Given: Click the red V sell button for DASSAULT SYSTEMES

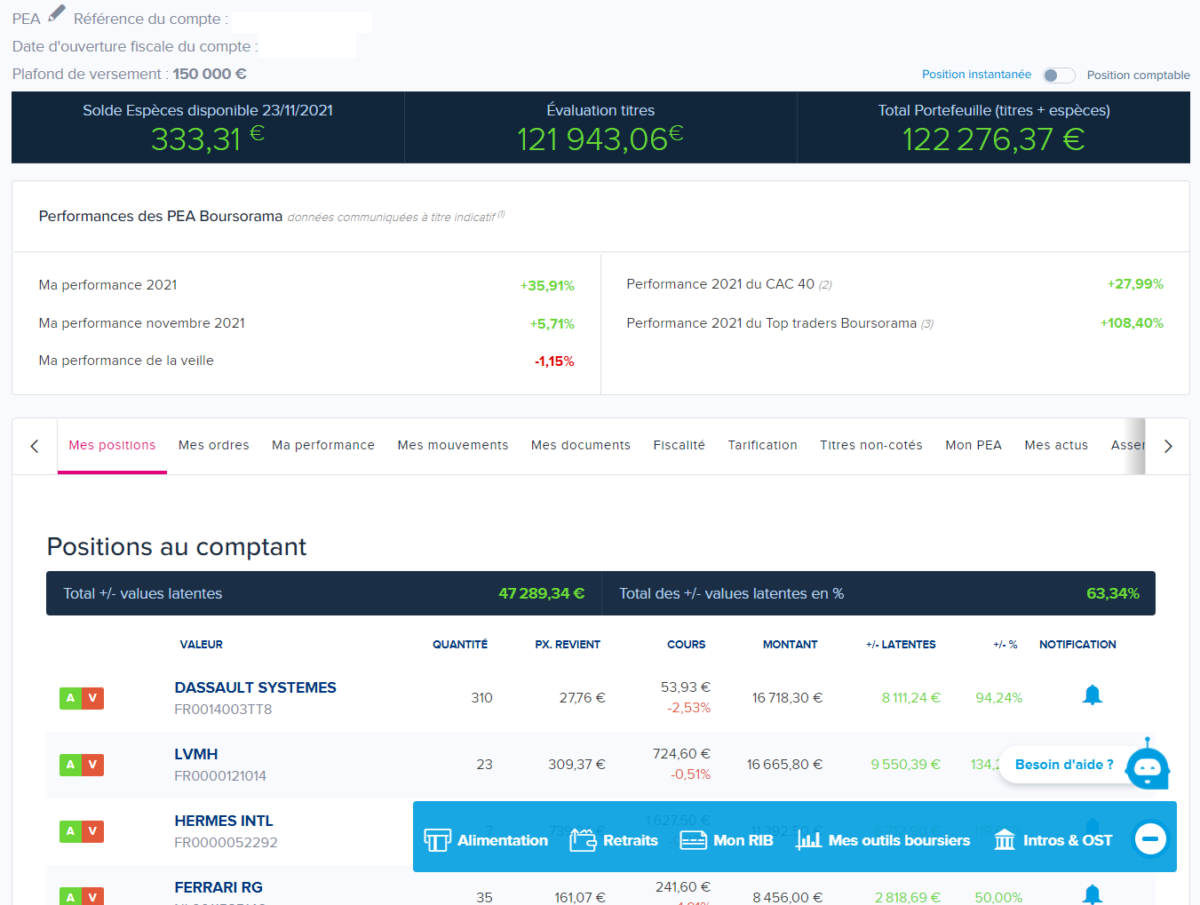Looking at the screenshot, I should (x=93, y=698).
